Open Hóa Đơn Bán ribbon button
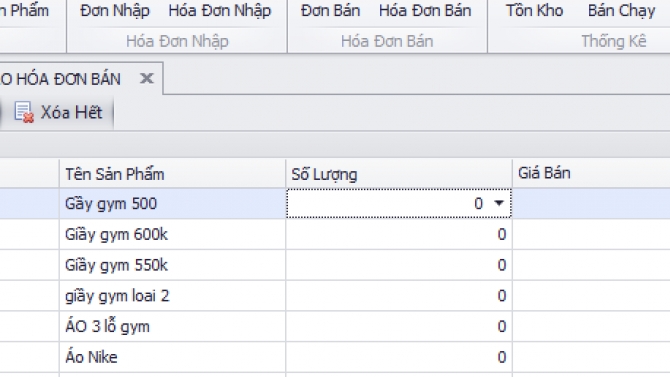This screenshot has width=670, height=377. pyautogui.click(x=425, y=11)
